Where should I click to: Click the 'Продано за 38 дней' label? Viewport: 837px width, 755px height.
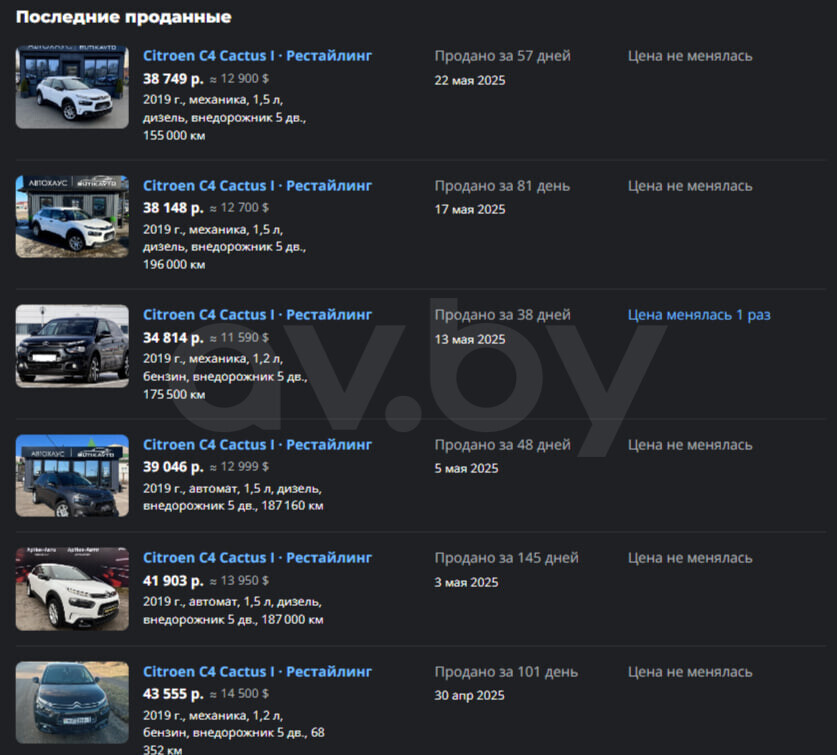coord(502,315)
